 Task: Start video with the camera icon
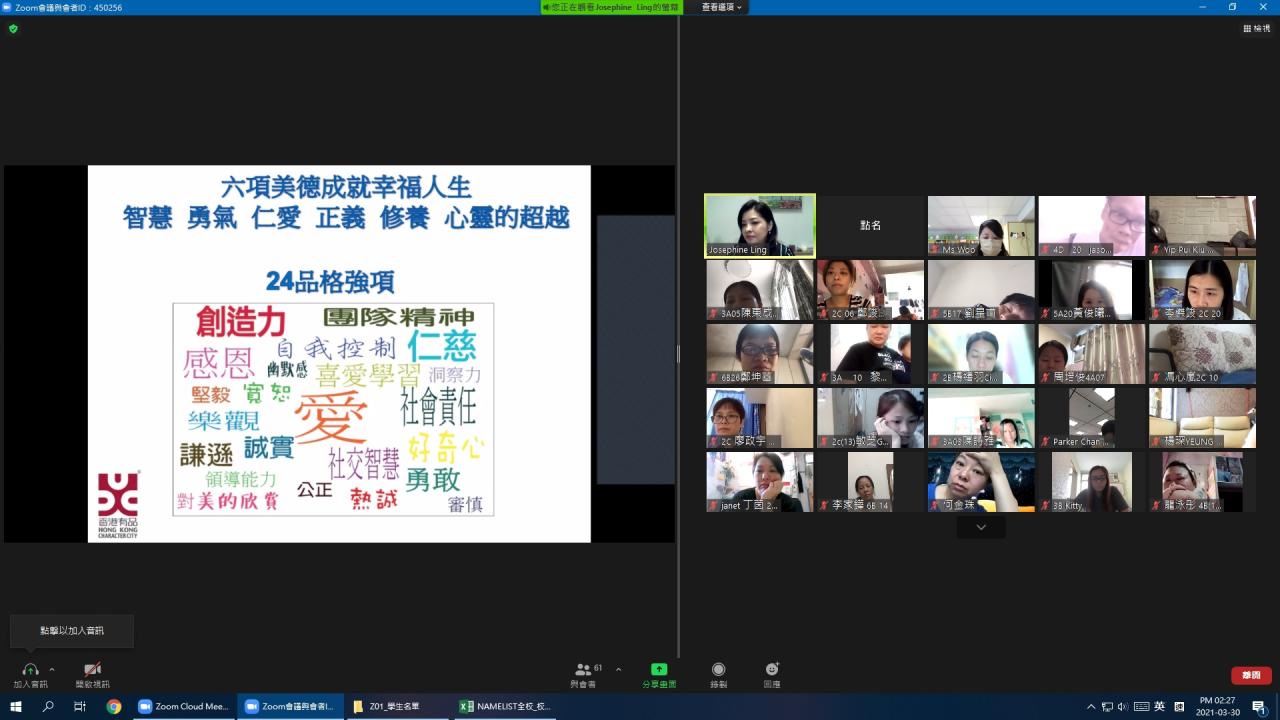coord(92,669)
